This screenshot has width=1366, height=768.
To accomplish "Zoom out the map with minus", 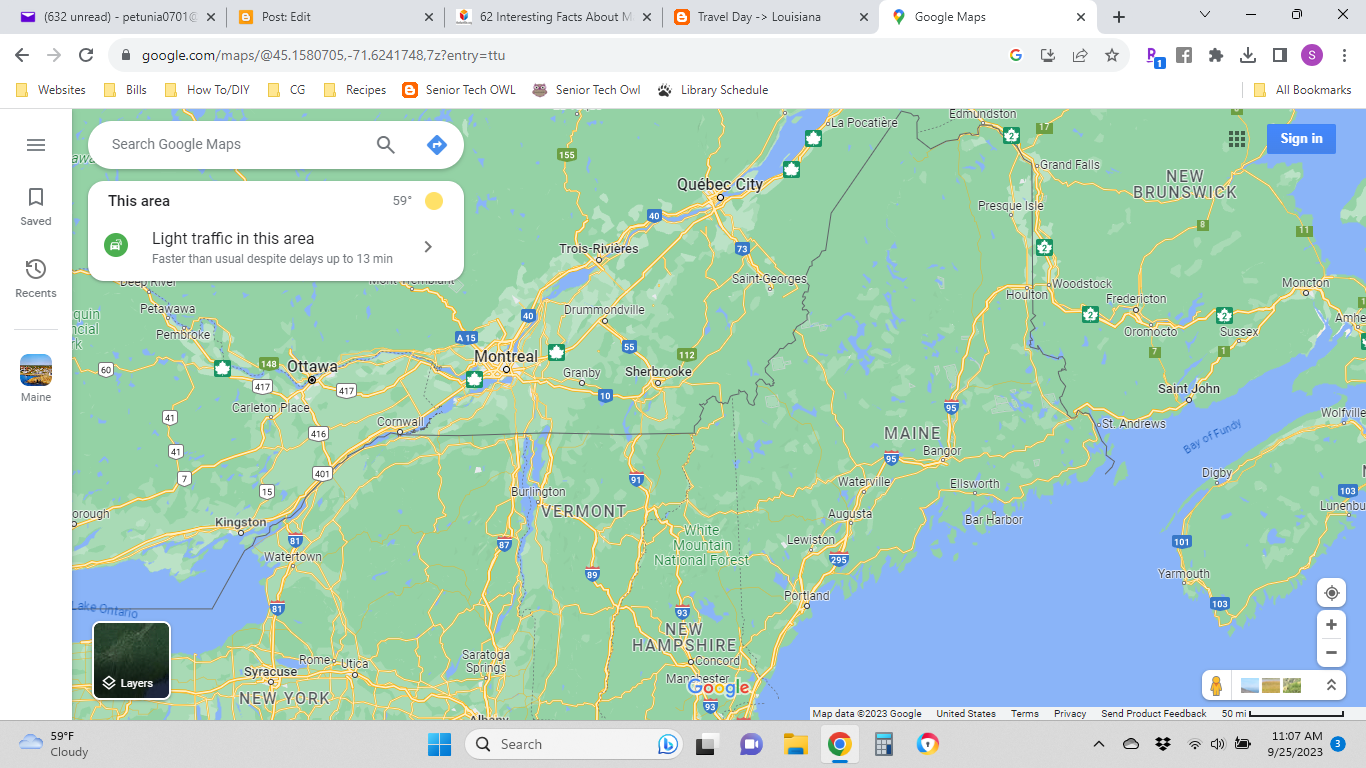I will pyautogui.click(x=1331, y=653).
